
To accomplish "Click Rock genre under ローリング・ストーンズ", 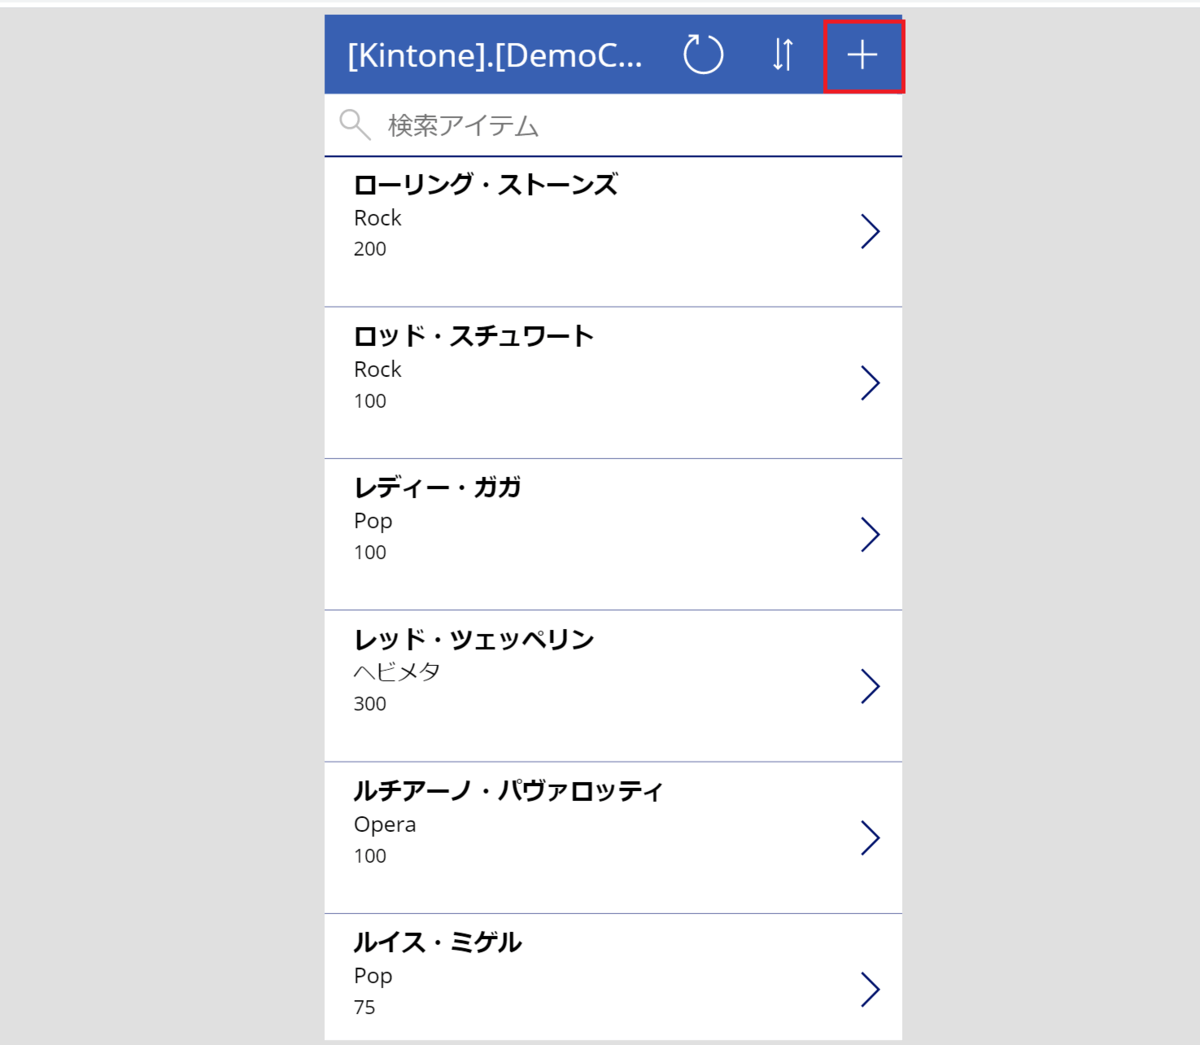I will click(x=378, y=218).
